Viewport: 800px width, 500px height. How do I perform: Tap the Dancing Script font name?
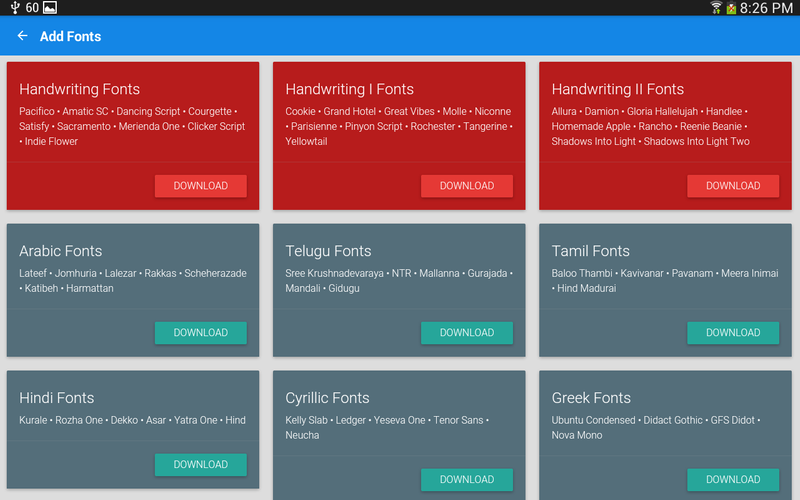coord(148,111)
